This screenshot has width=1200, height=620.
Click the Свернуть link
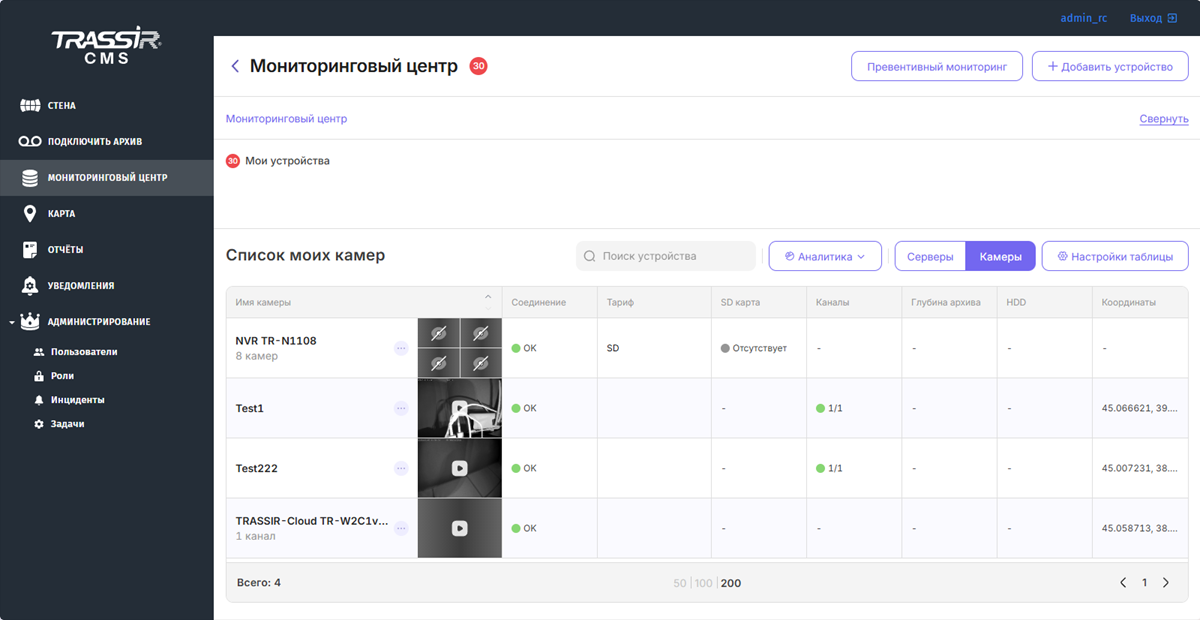(x=1163, y=119)
